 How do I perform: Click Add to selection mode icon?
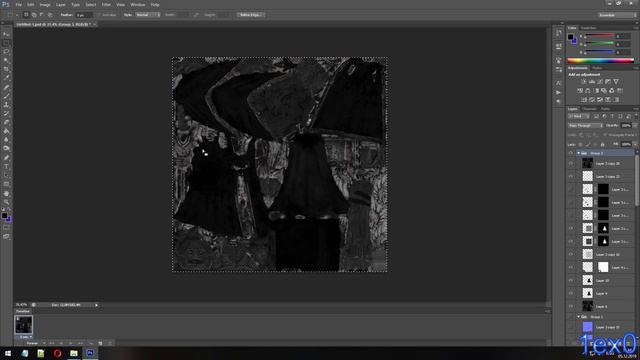(x=34, y=15)
